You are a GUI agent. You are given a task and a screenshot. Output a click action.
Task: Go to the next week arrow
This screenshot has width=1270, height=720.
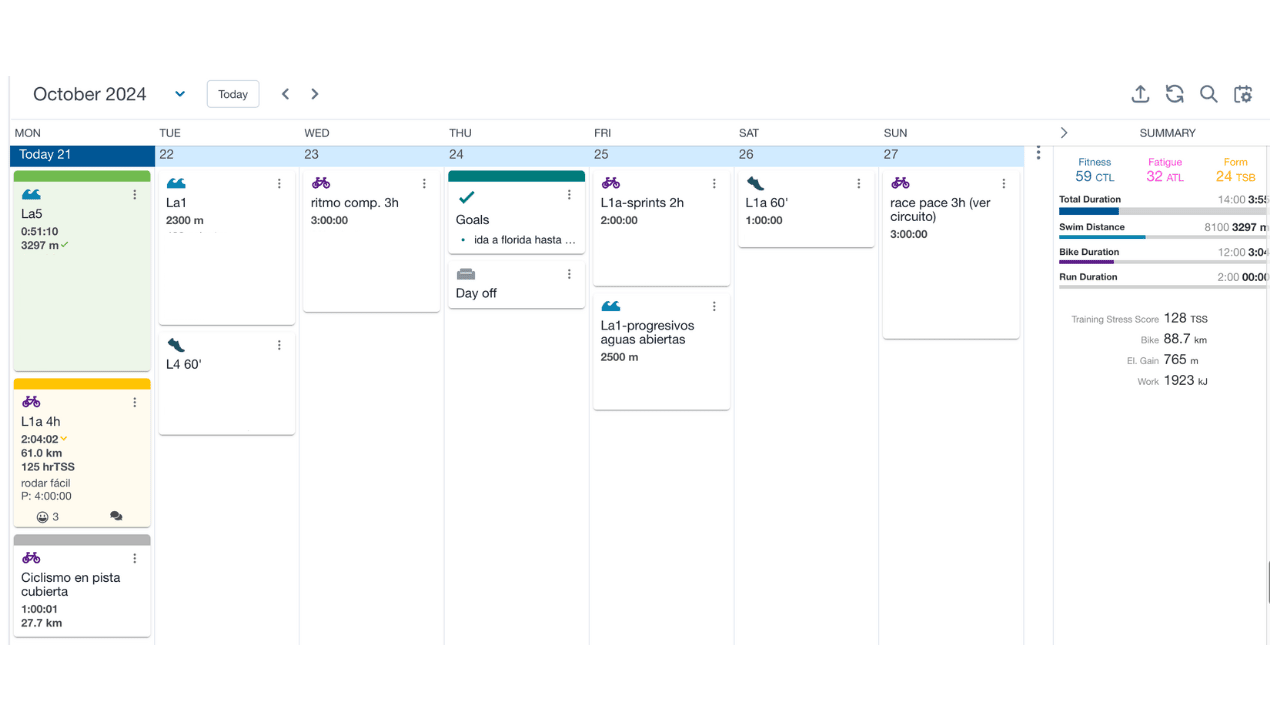click(x=315, y=94)
